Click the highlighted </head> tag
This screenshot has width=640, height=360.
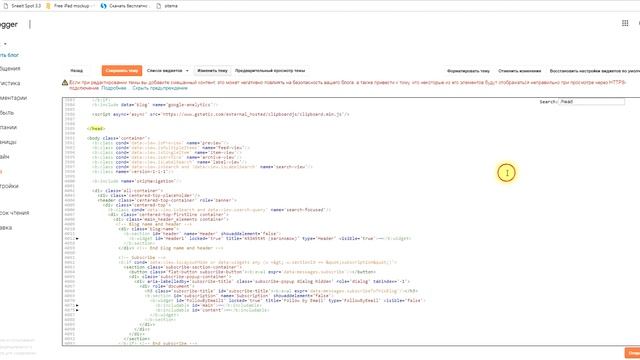tap(96, 129)
